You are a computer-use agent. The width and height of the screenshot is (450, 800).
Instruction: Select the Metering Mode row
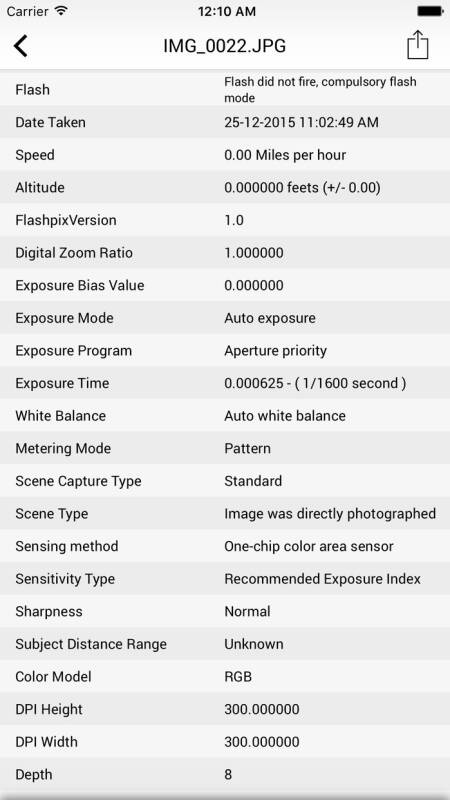[225, 448]
